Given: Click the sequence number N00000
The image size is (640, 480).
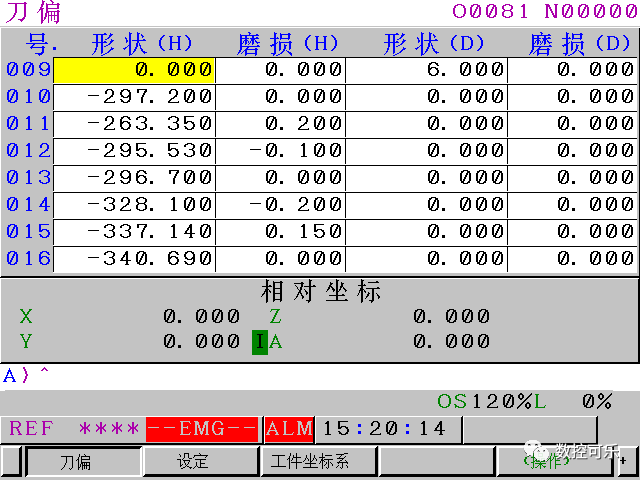Looking at the screenshot, I should tap(591, 11).
